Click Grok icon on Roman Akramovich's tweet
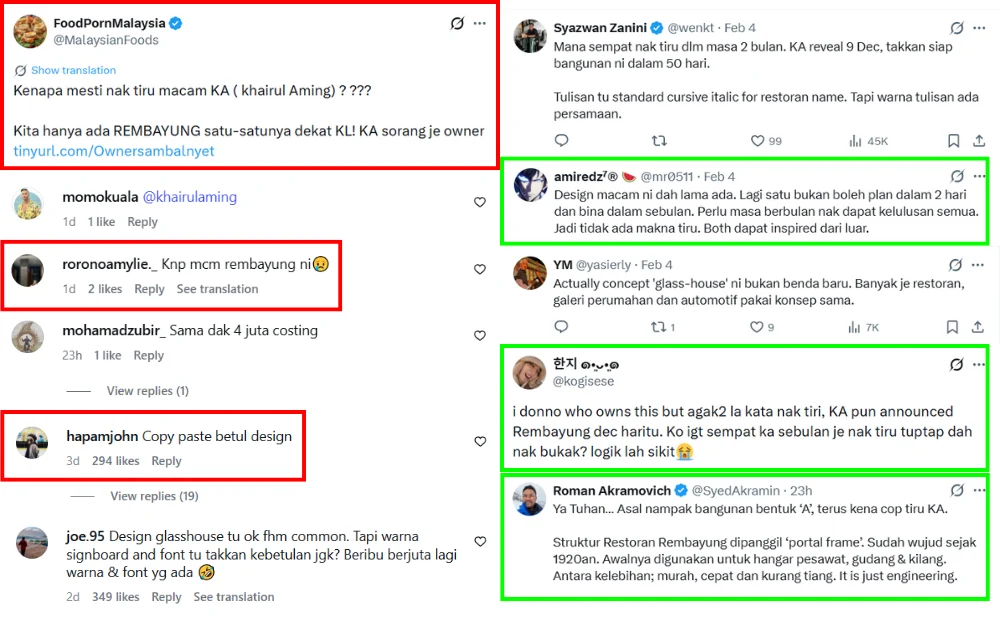 tap(957, 490)
